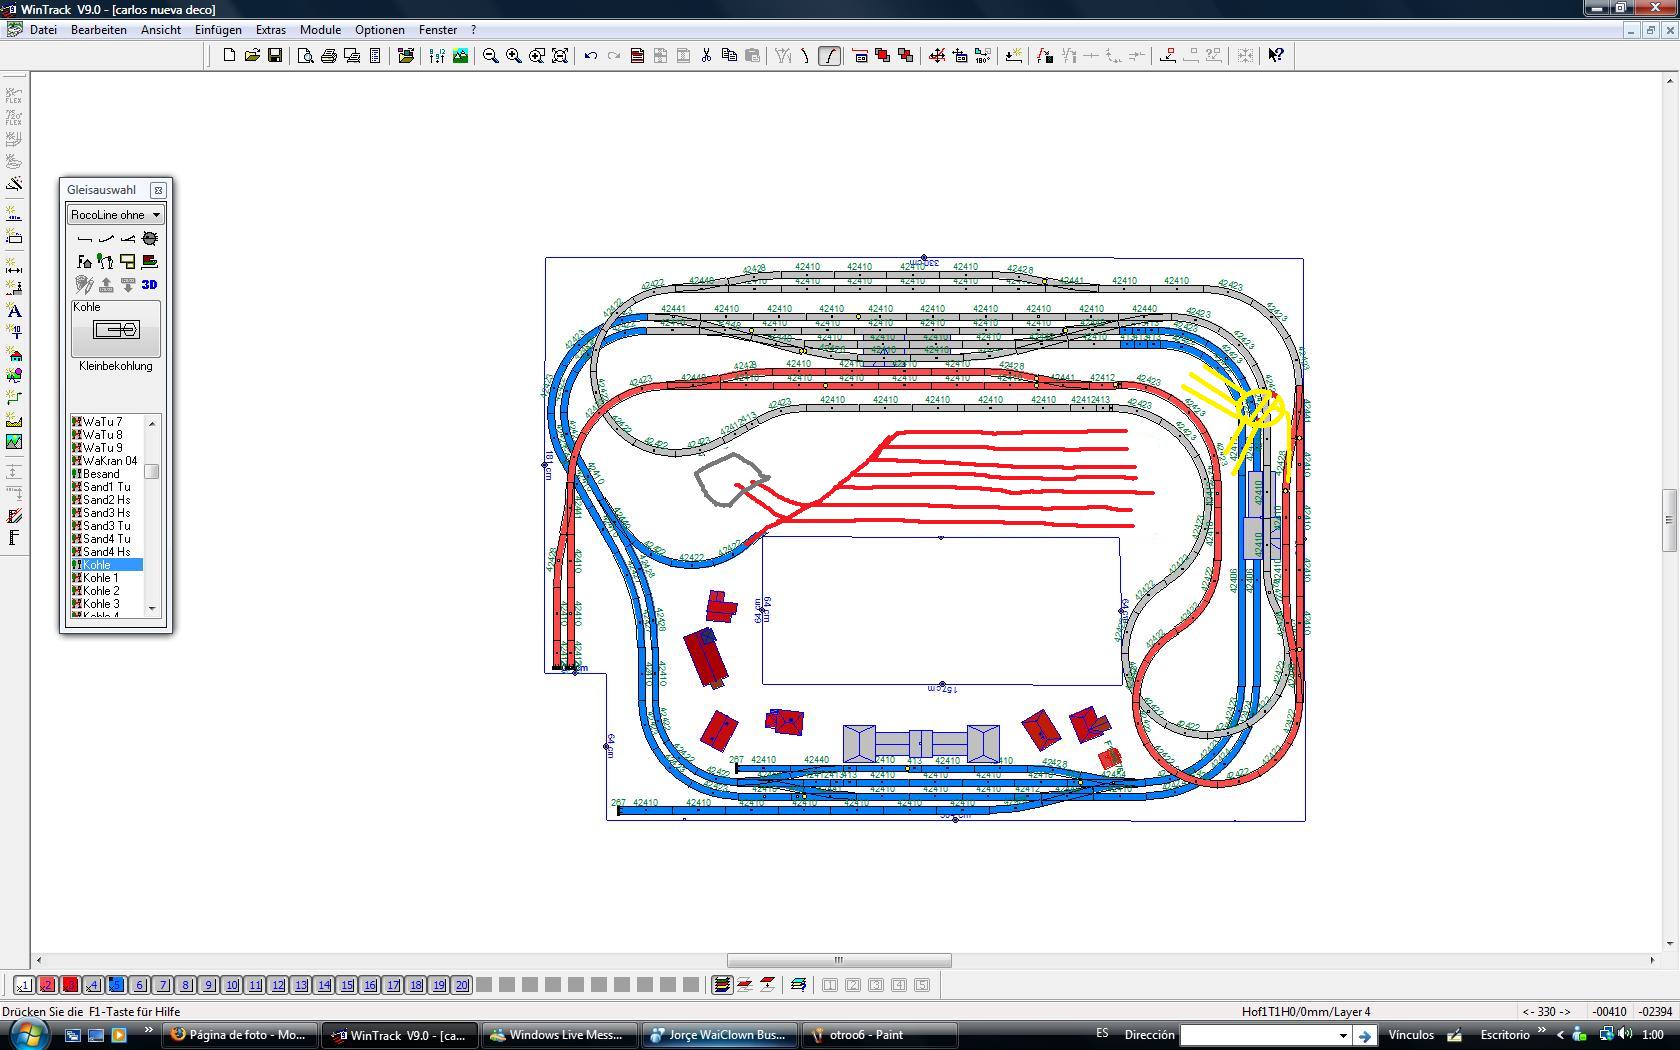Open print preview in the toolbar
1680x1050 pixels.
click(306, 56)
